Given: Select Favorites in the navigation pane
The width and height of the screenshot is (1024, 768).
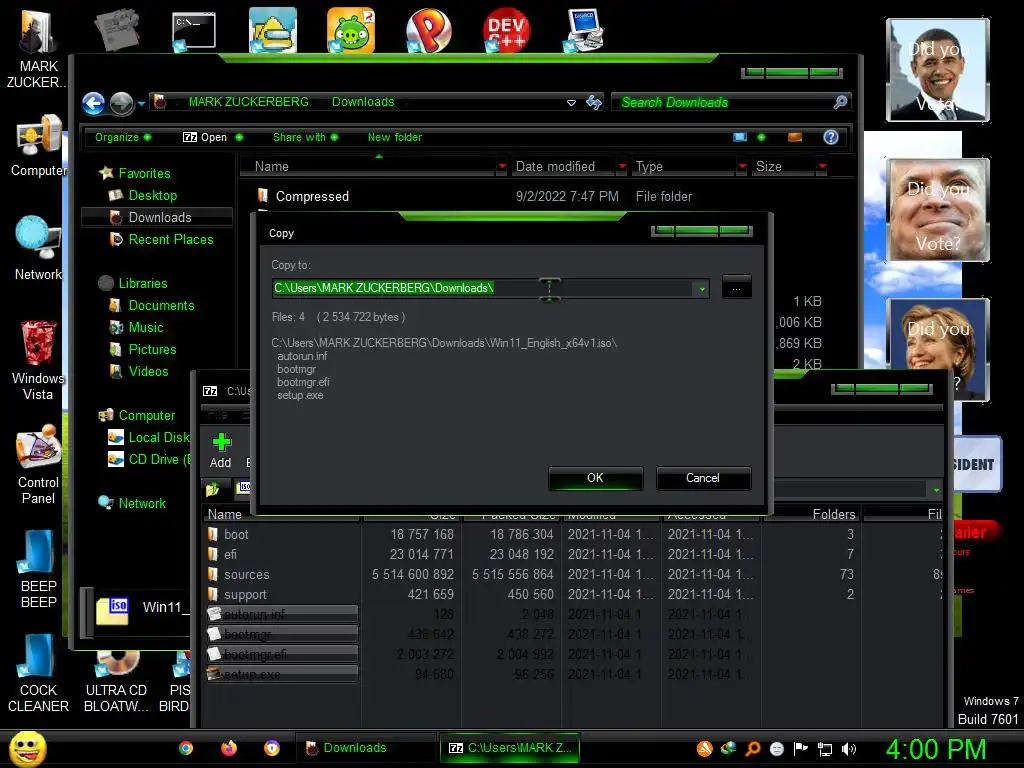Looking at the screenshot, I should [144, 173].
